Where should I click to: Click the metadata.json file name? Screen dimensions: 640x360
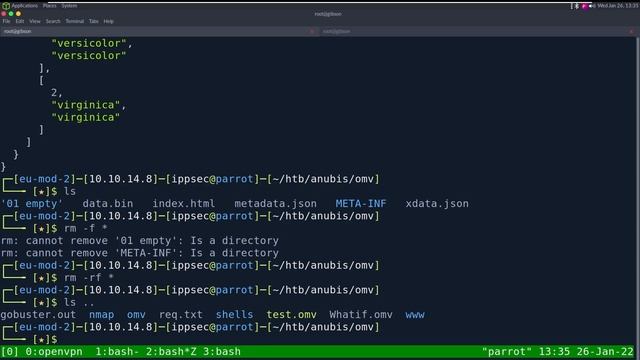tap(276, 204)
